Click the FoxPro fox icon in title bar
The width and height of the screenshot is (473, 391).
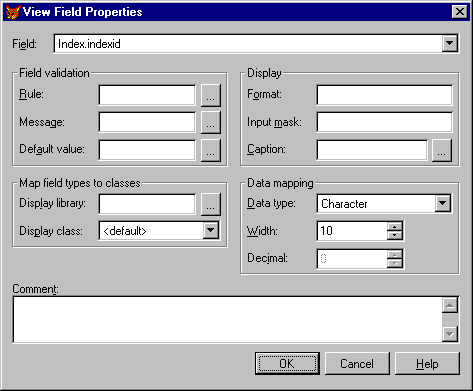(x=13, y=12)
